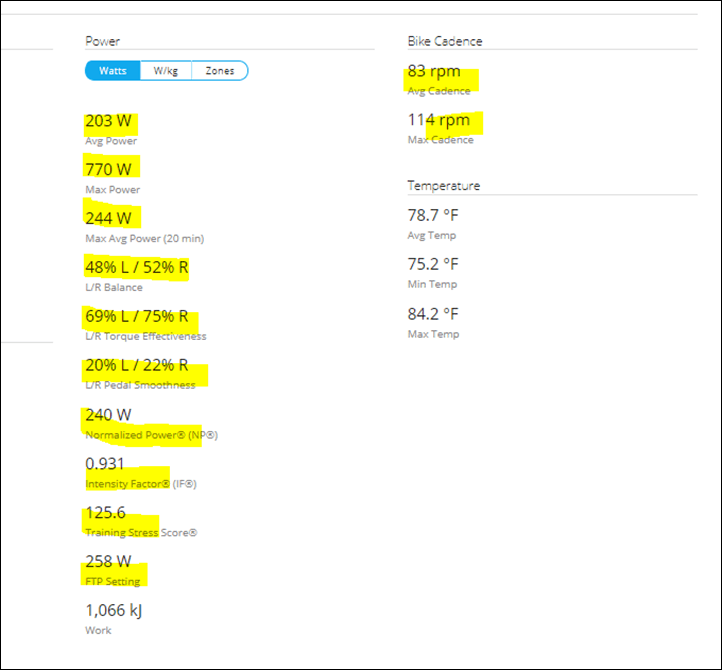Click the L/R Pedal Smoothness label
The image size is (722, 670).
(x=140, y=385)
